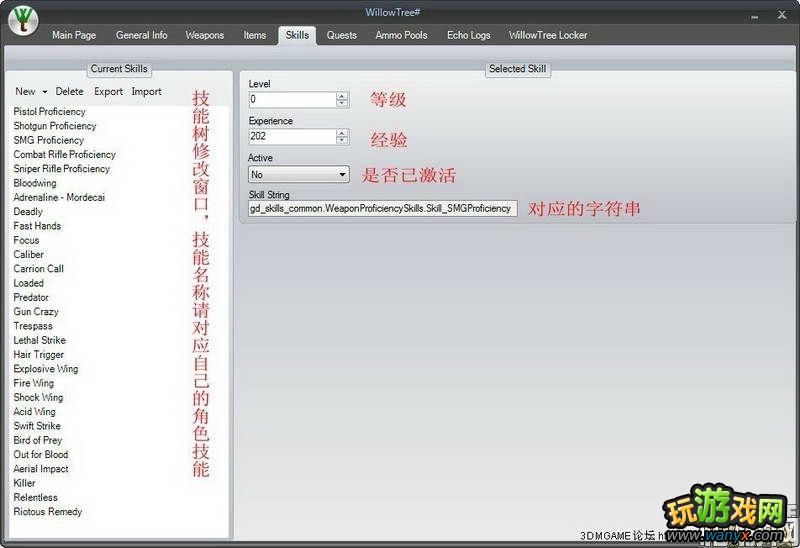Select the Focus skill
Viewport: 800px width, 548px height.
[x=26, y=240]
